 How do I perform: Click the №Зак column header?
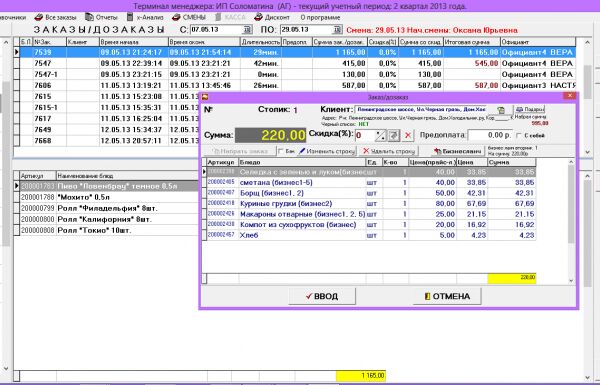tap(50, 42)
